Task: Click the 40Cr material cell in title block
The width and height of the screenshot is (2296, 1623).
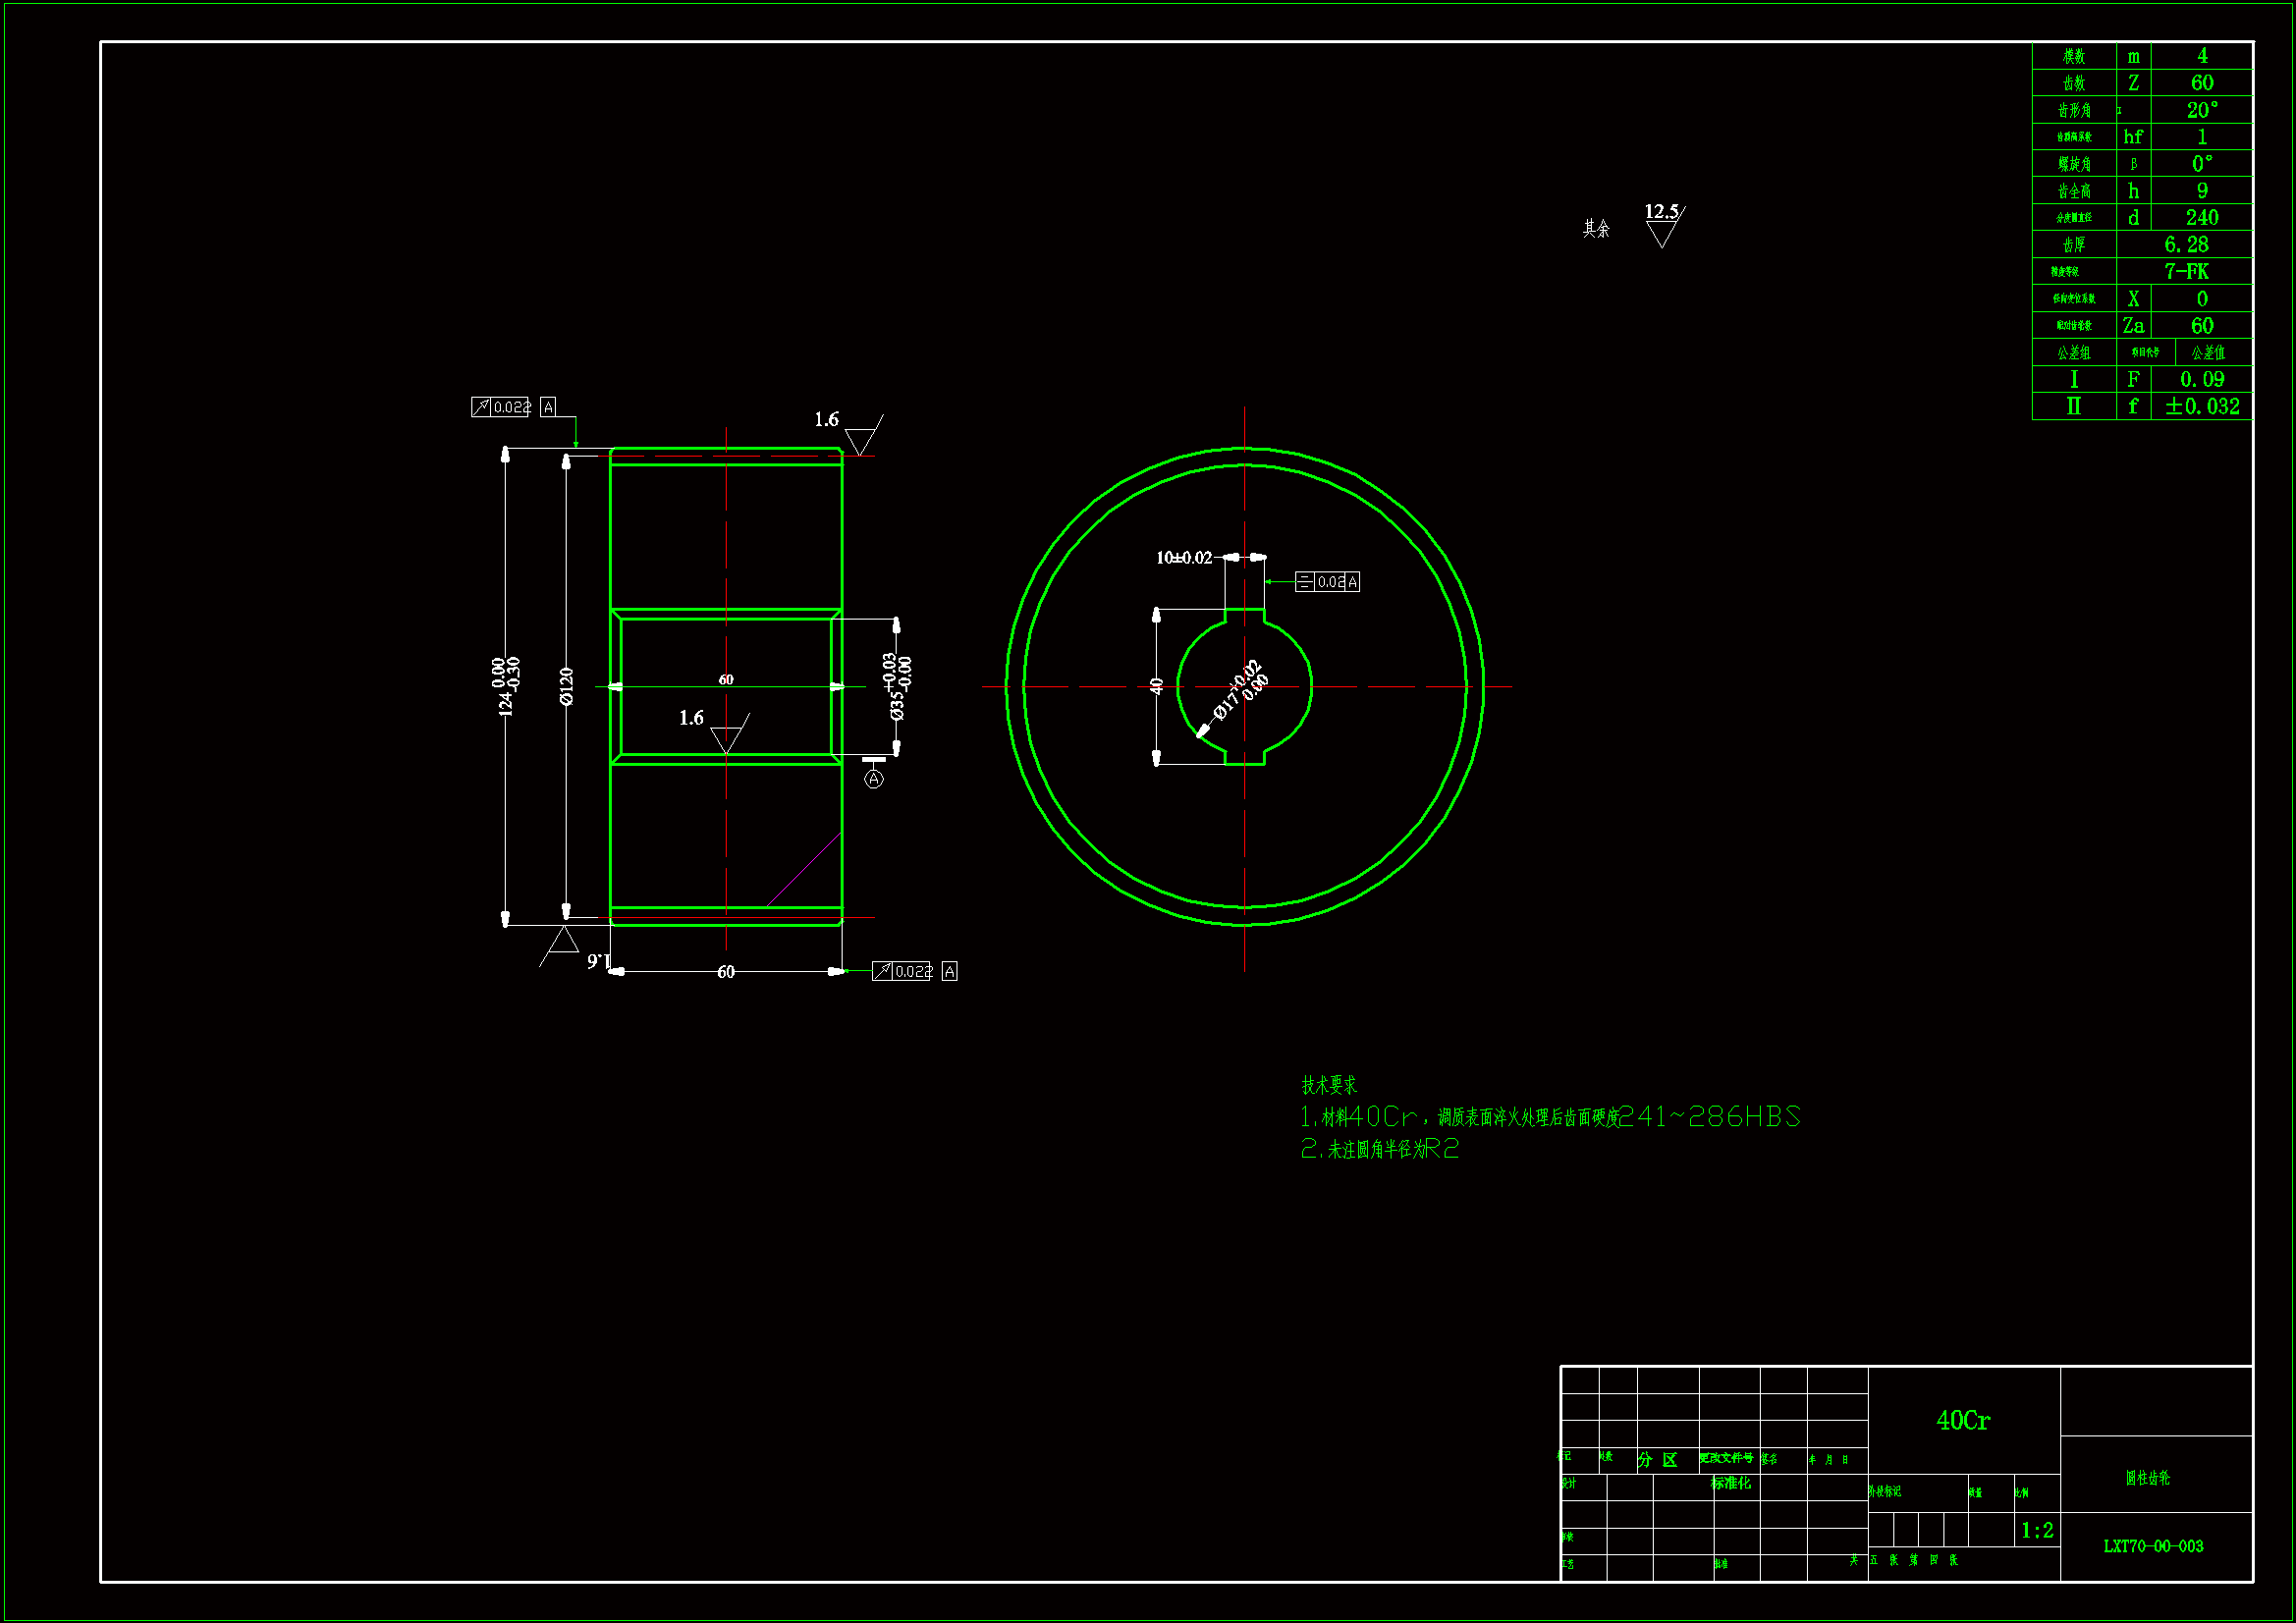Action: pyautogui.click(x=1963, y=1420)
